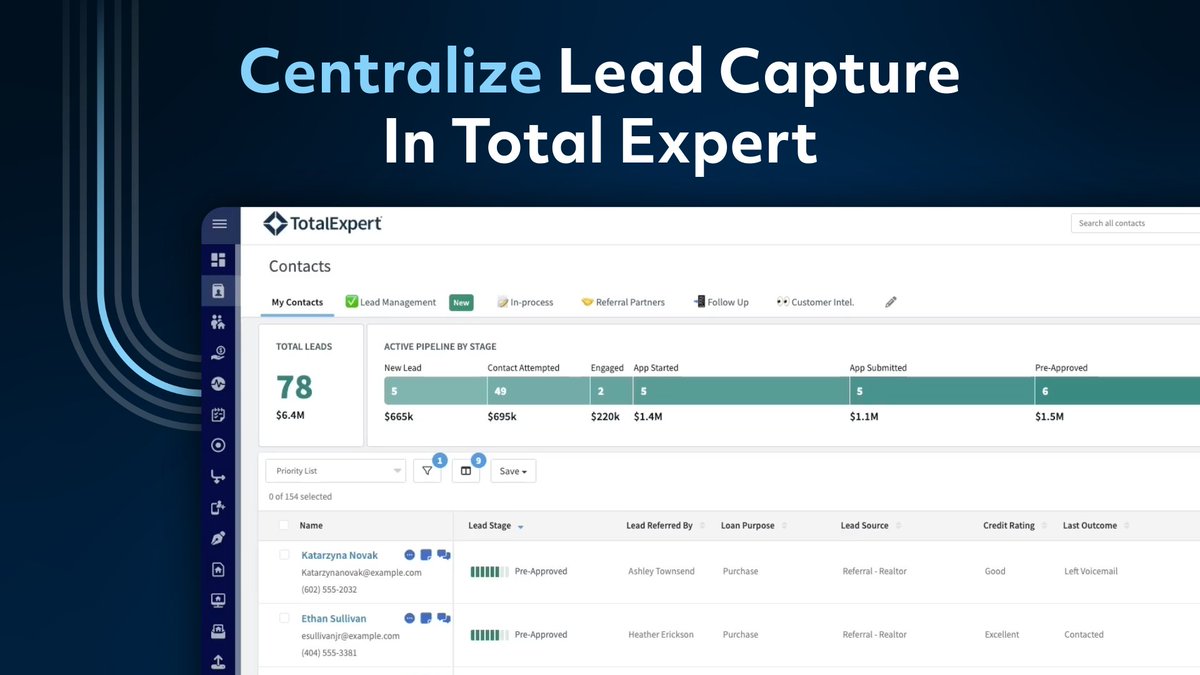Viewport: 1200px width, 675px height.
Task: Open the printer icon in sidebar
Action: coord(219,631)
